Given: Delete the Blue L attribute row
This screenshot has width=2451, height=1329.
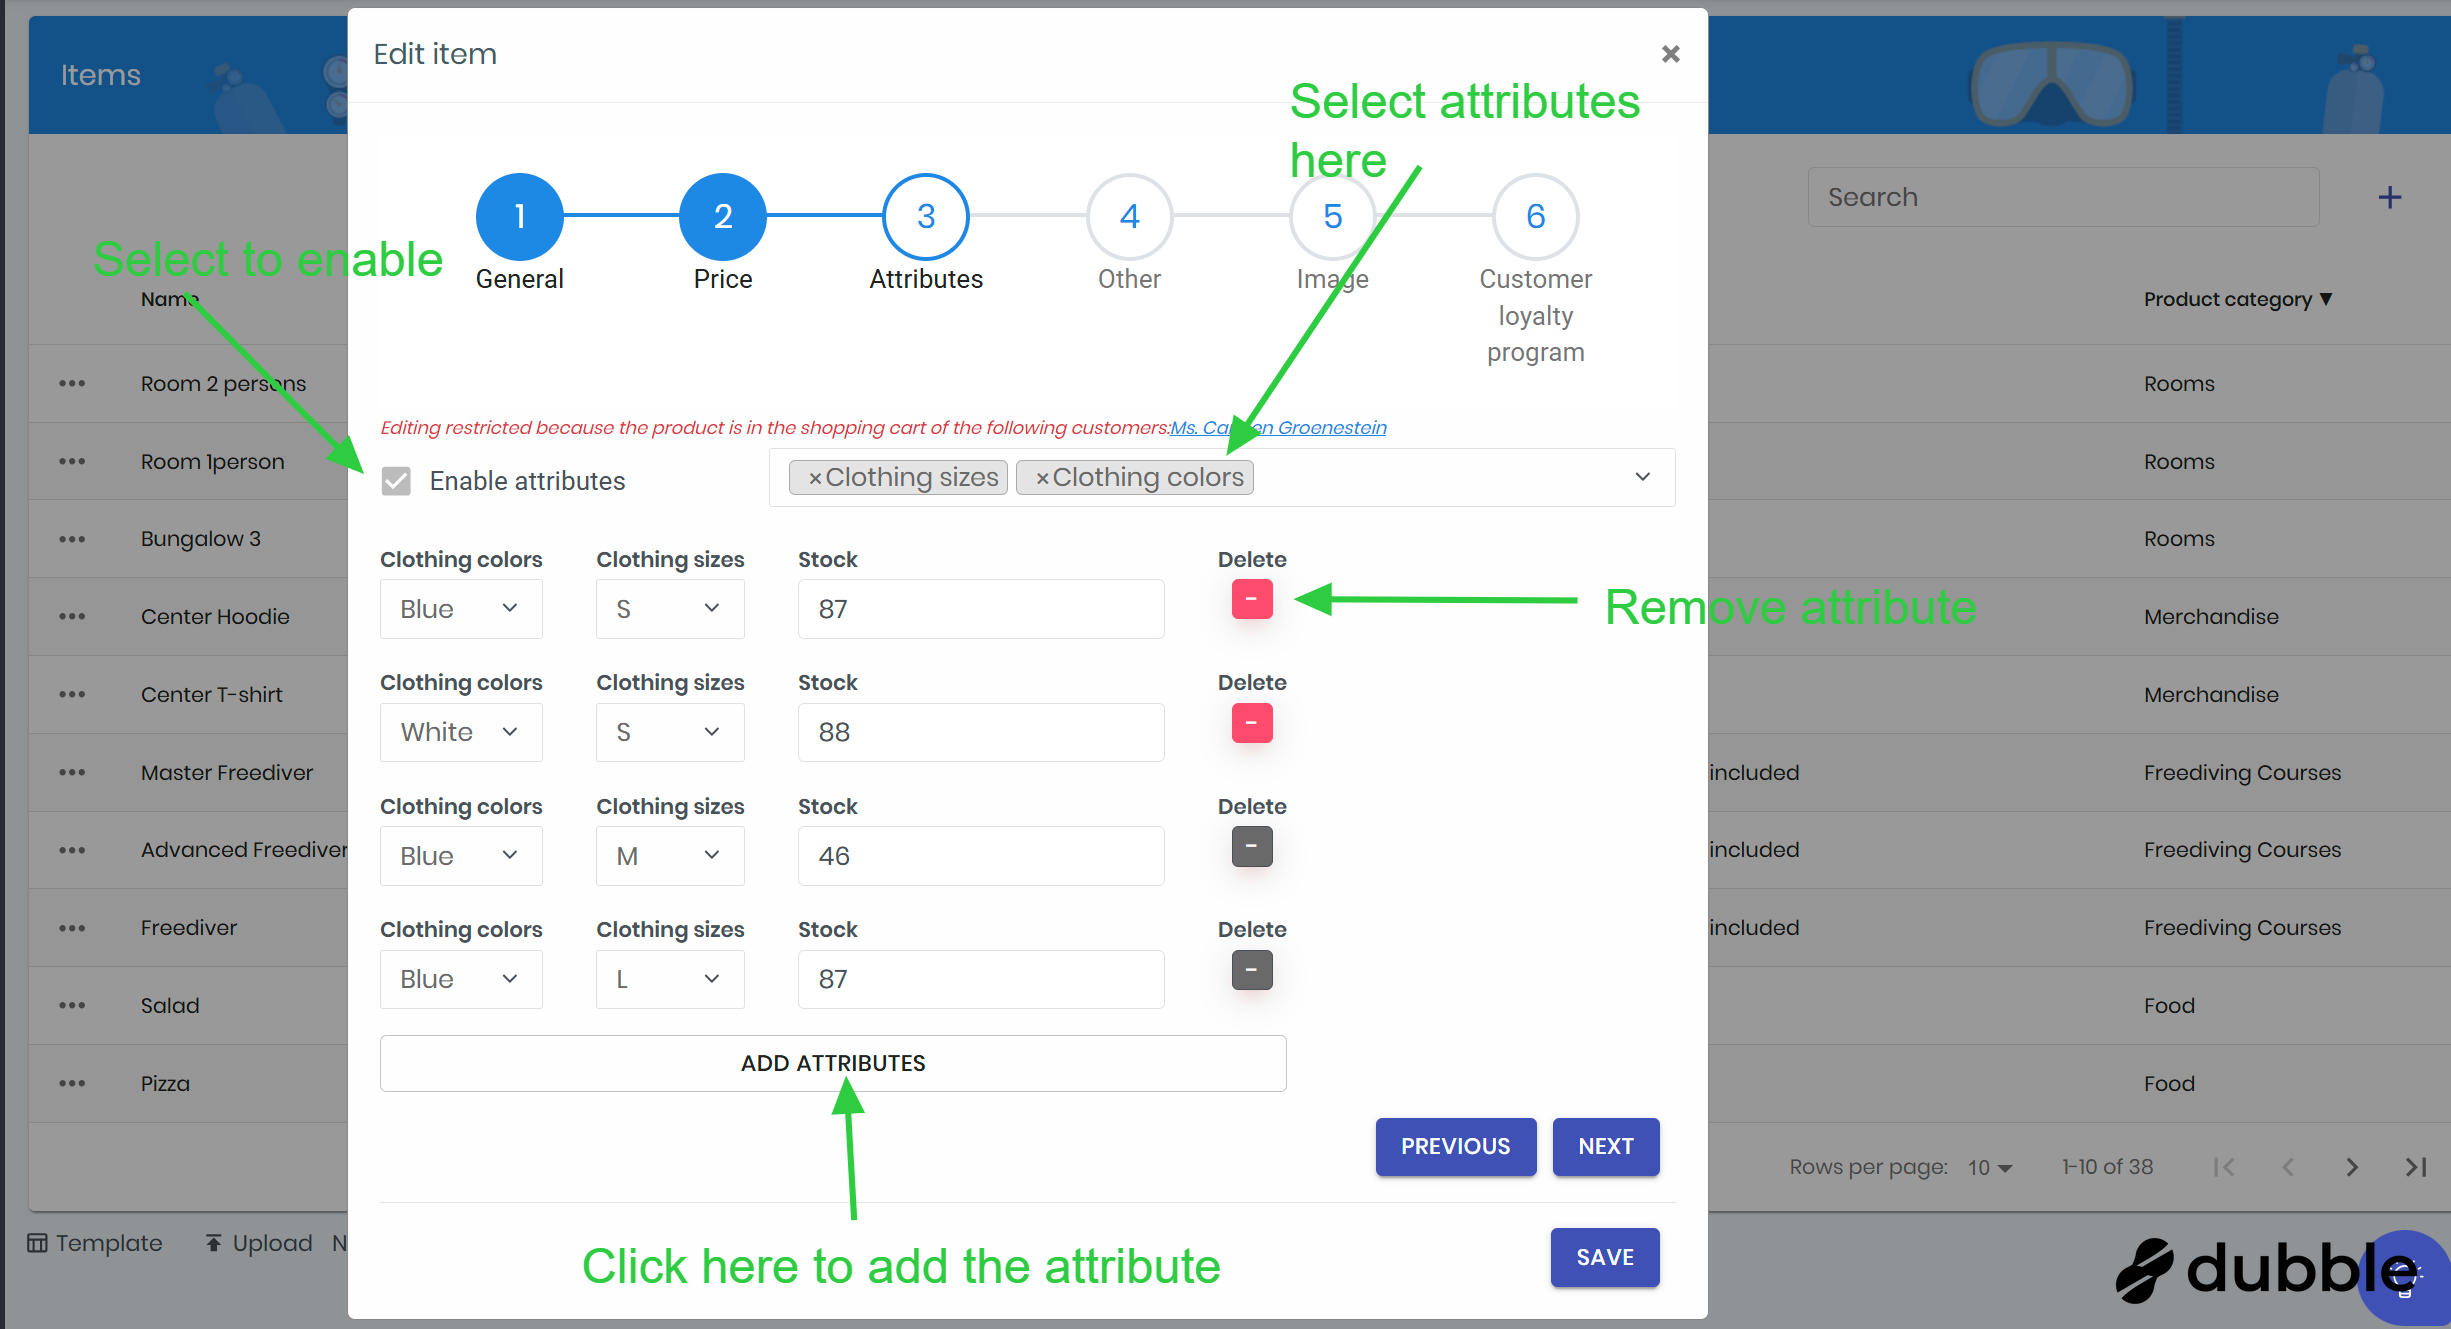Looking at the screenshot, I should click(x=1251, y=969).
